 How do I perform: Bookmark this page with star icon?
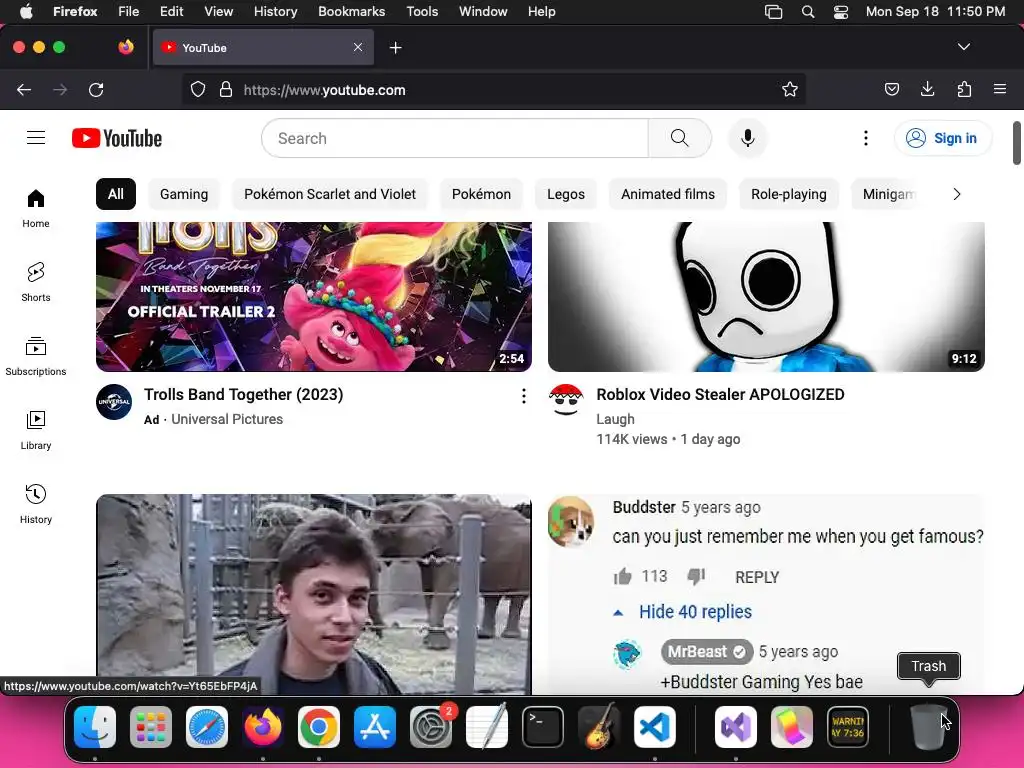click(x=790, y=89)
